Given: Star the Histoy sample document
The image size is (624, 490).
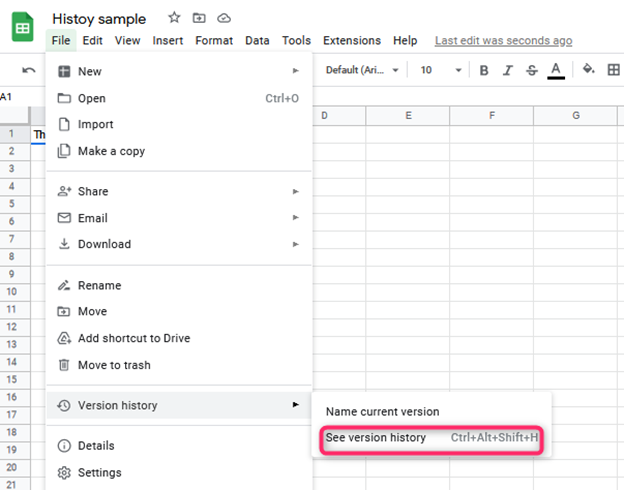Looking at the screenshot, I should [x=174, y=18].
